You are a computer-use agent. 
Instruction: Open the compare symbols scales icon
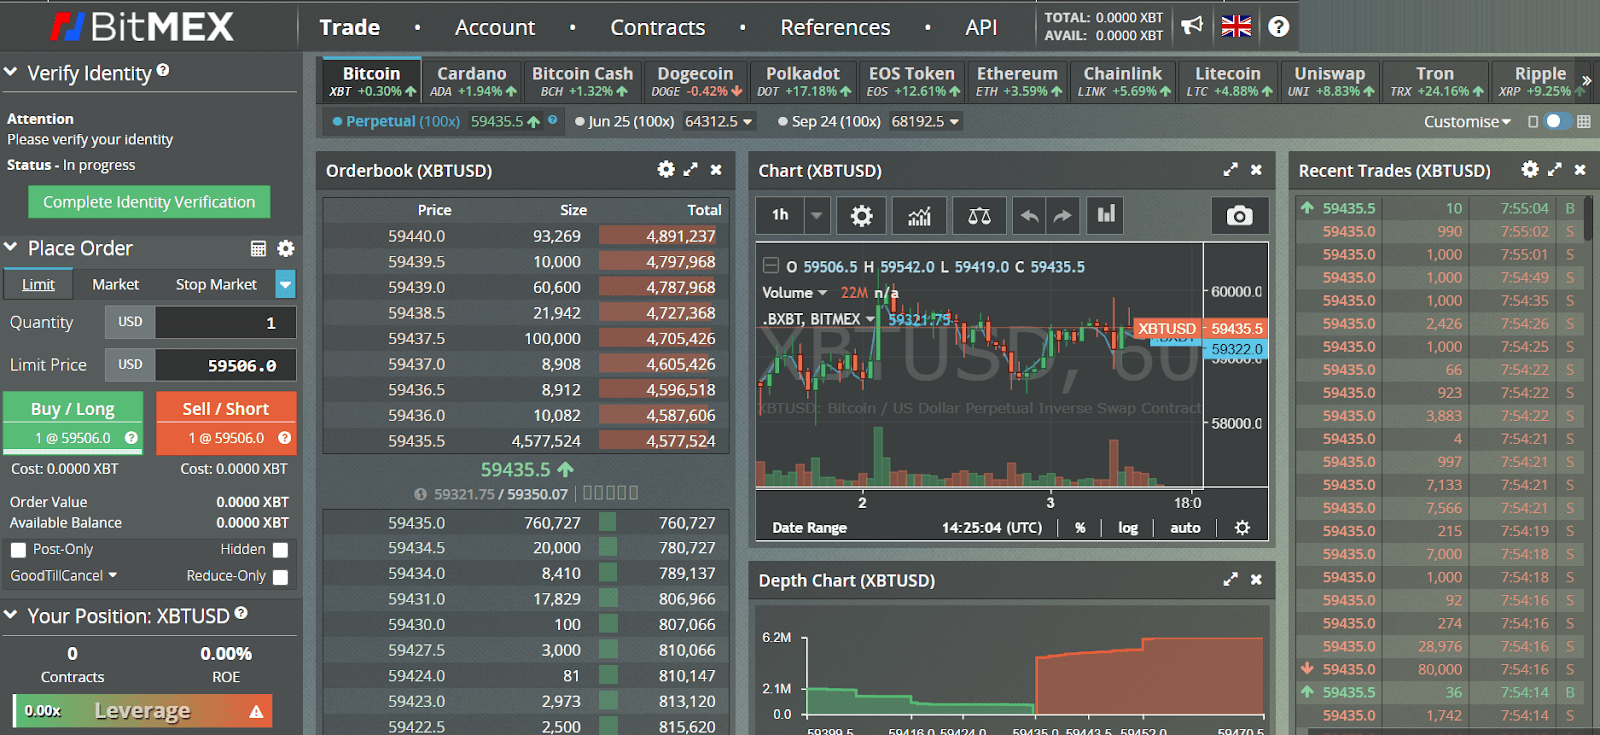[x=979, y=215]
